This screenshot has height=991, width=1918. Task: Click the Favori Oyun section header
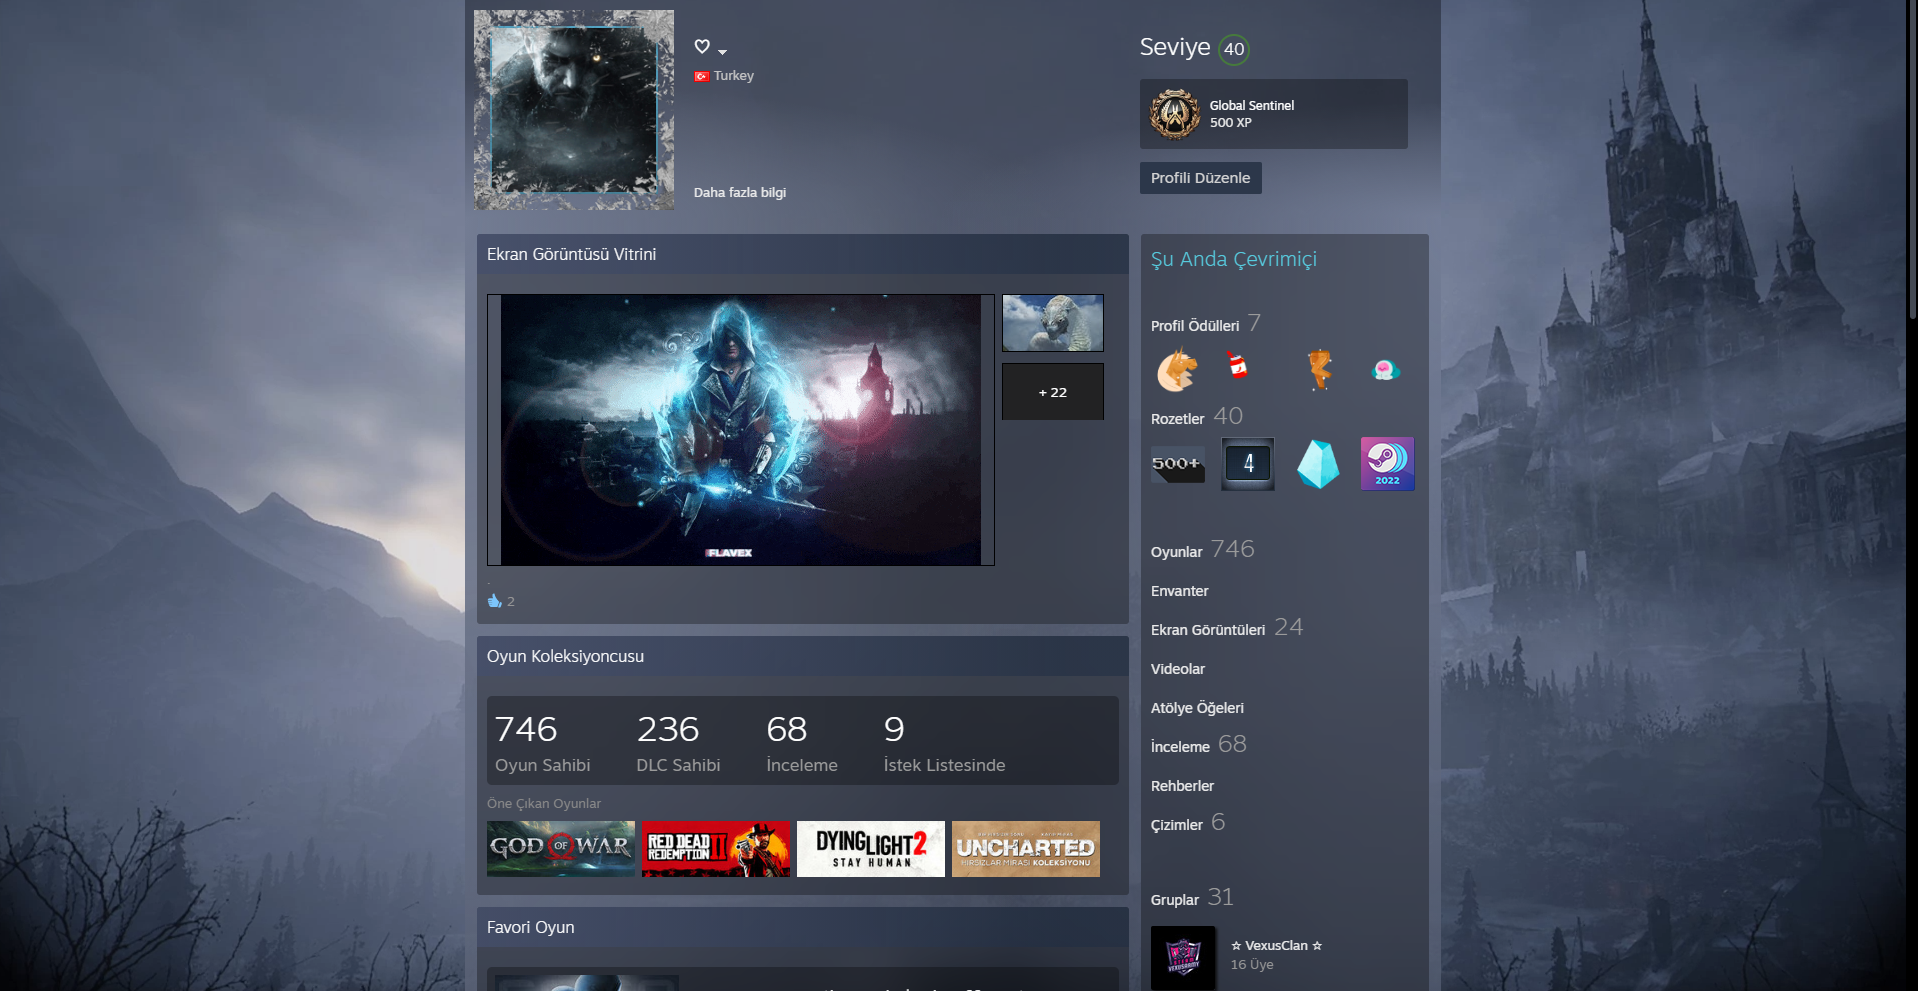point(803,927)
